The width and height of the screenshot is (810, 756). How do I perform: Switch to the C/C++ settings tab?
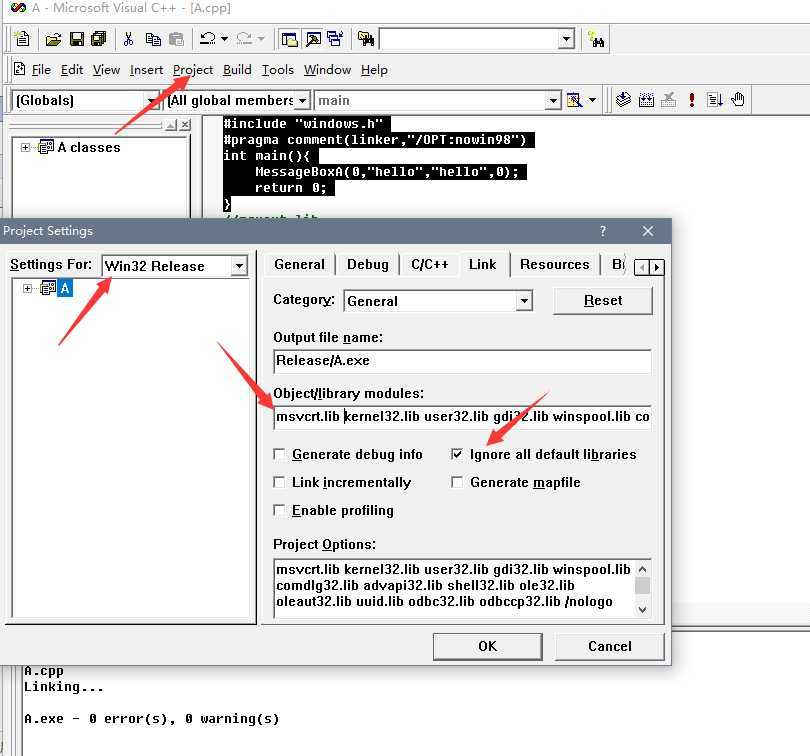pos(429,265)
